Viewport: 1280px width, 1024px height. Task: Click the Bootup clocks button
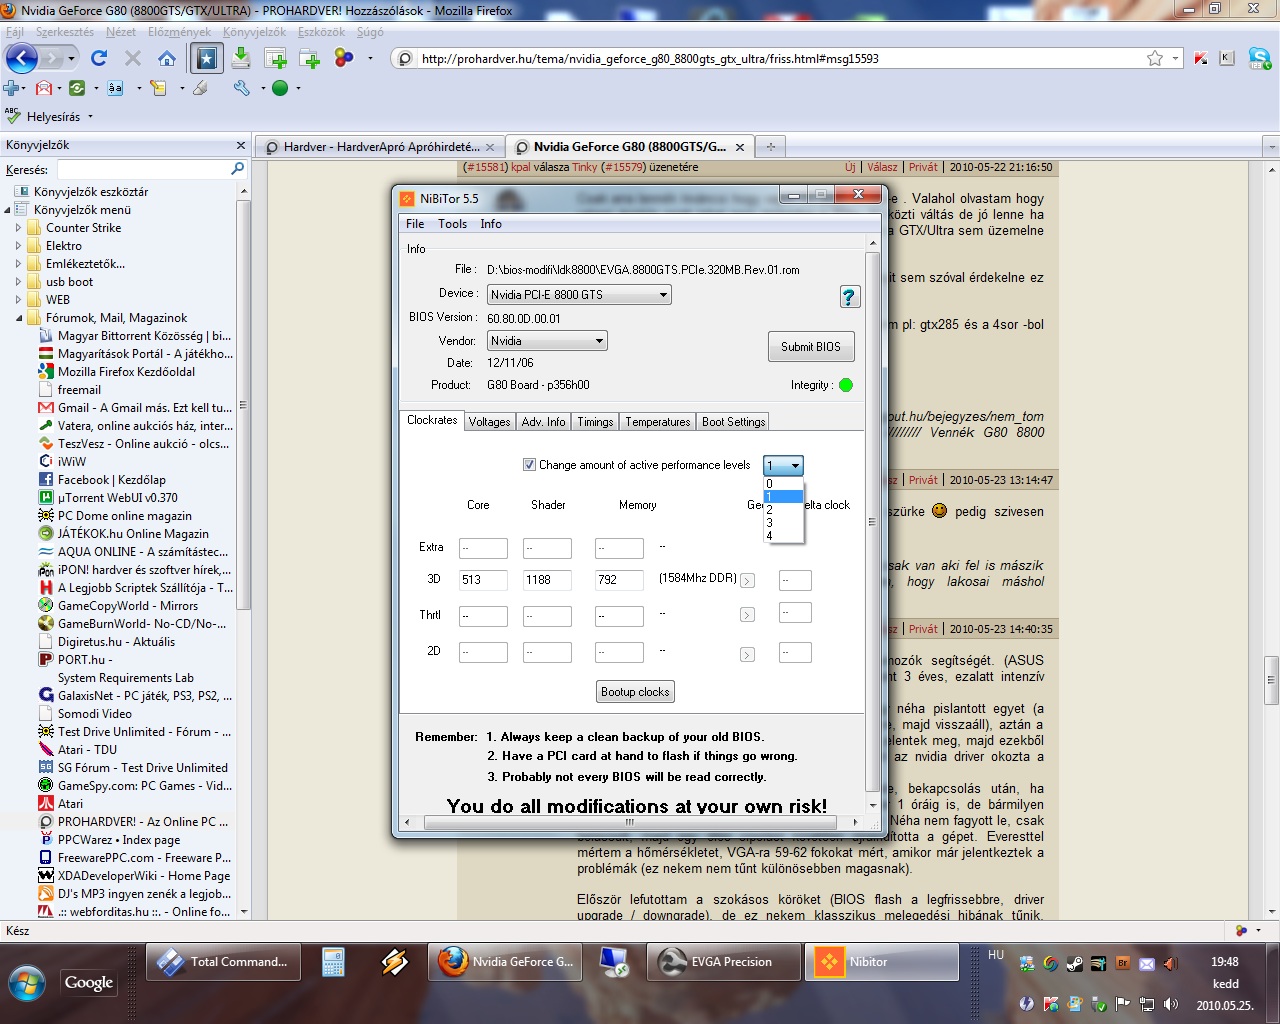(635, 692)
